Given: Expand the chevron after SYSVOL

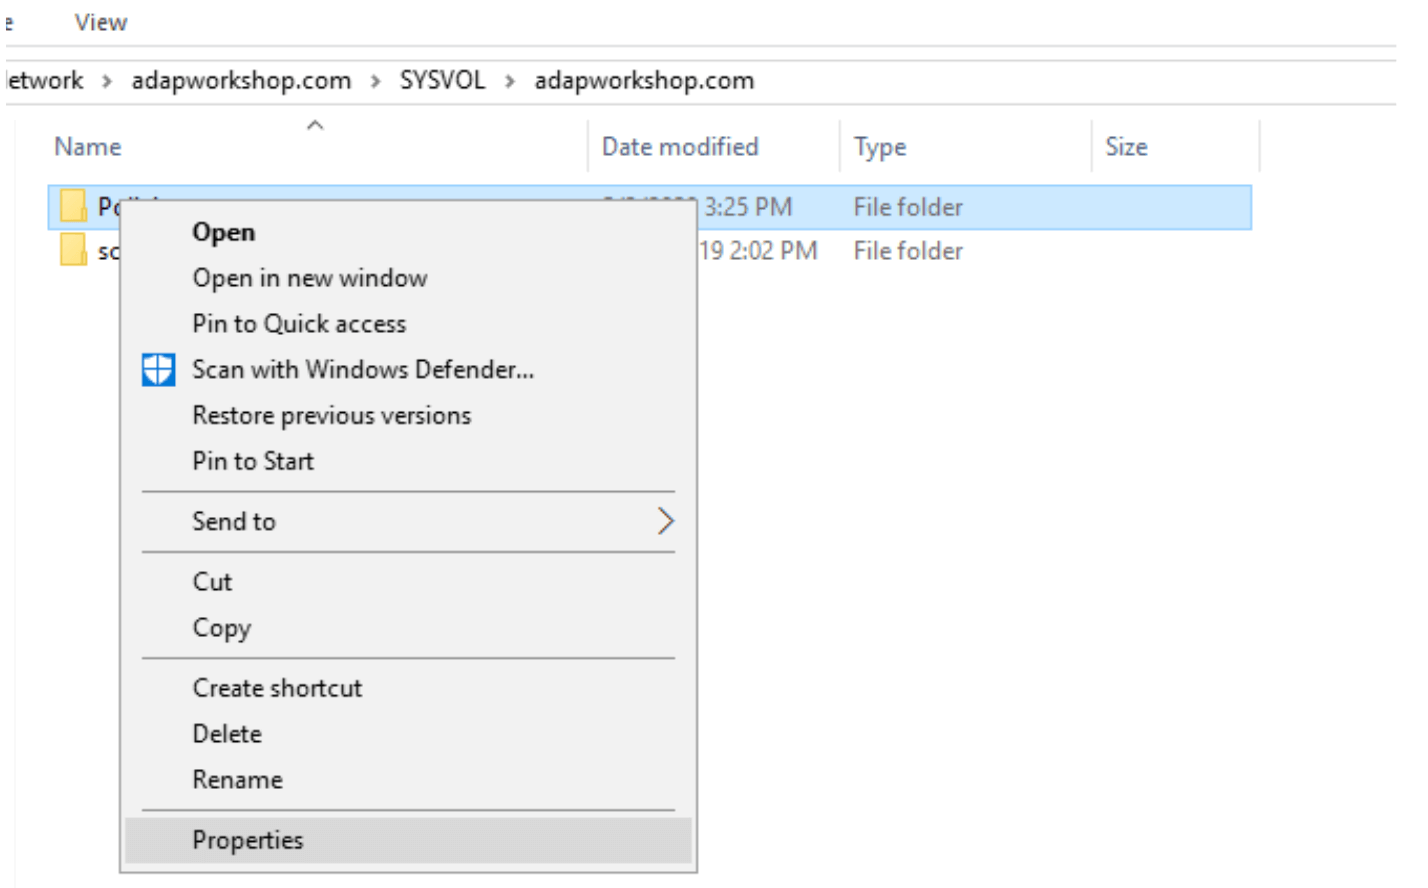Looking at the screenshot, I should [x=510, y=81].
